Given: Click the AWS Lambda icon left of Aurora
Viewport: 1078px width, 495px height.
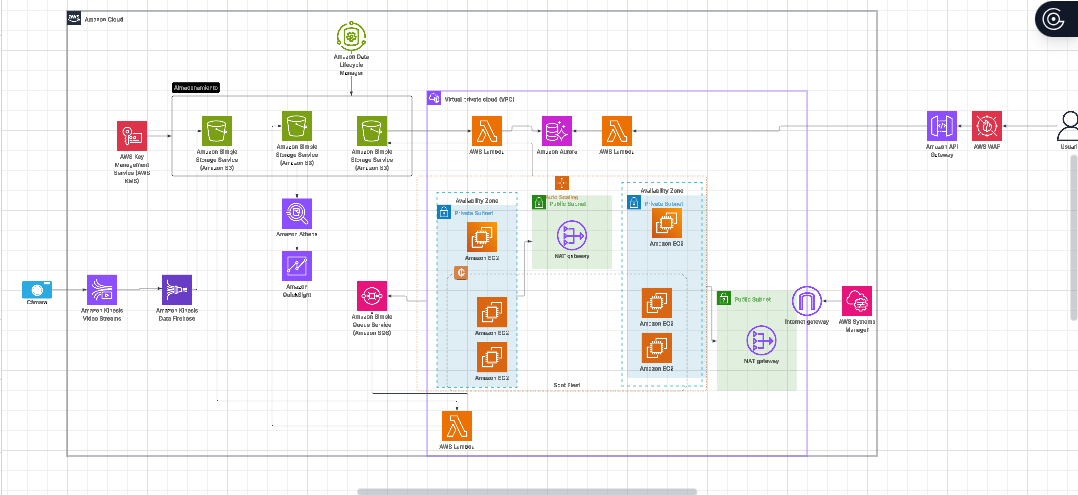Looking at the screenshot, I should click(x=487, y=131).
